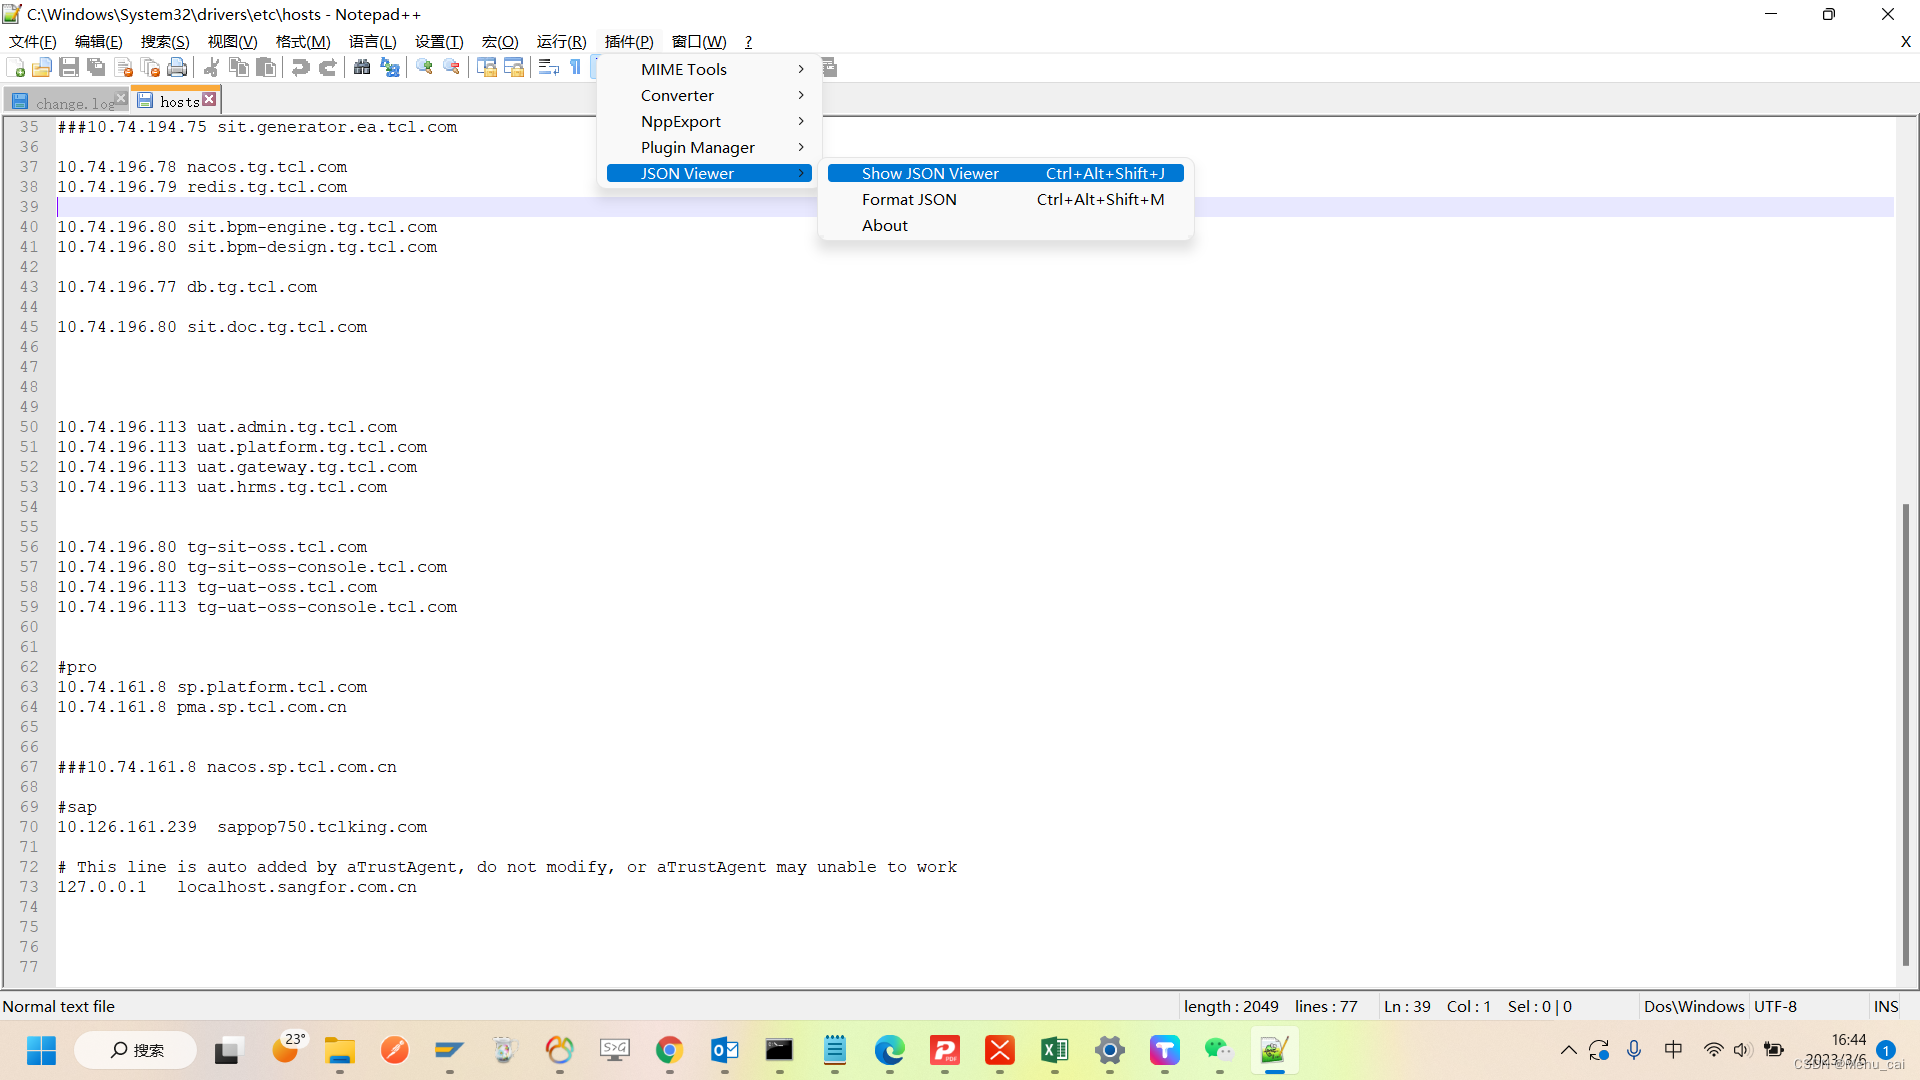
Task: Click the Zoom in magnifier icon
Action: (x=425, y=68)
